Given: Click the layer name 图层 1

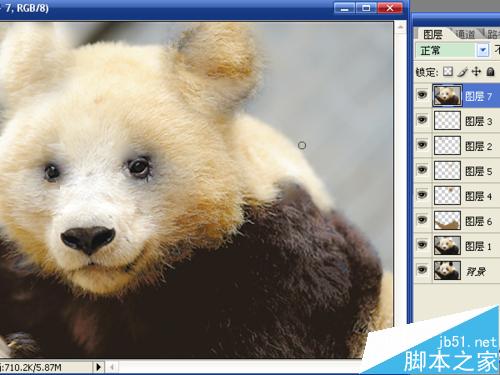Looking at the screenshot, I should (478, 246).
